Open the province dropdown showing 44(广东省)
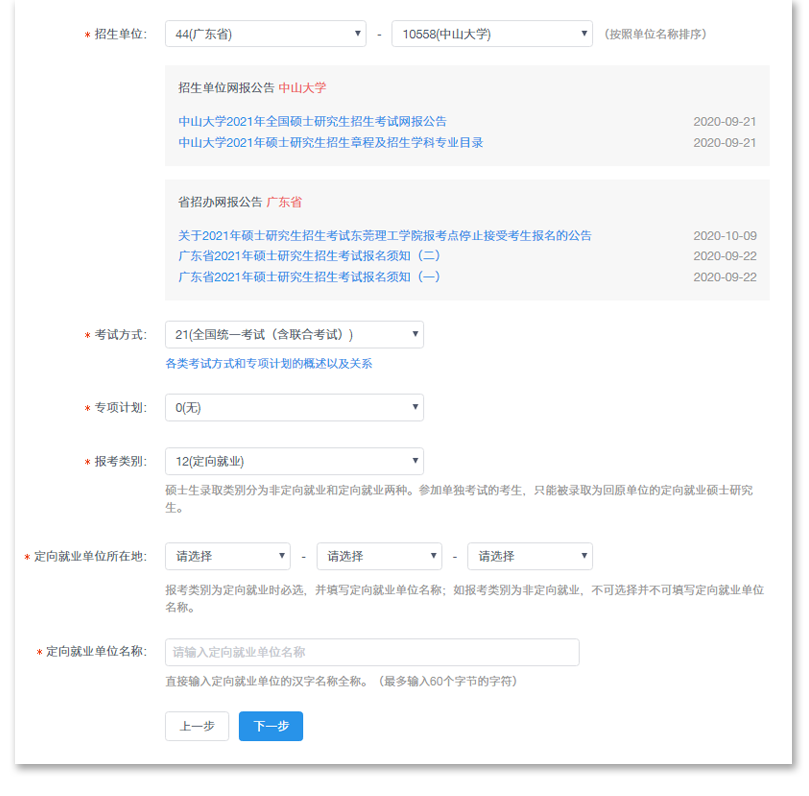 point(265,33)
